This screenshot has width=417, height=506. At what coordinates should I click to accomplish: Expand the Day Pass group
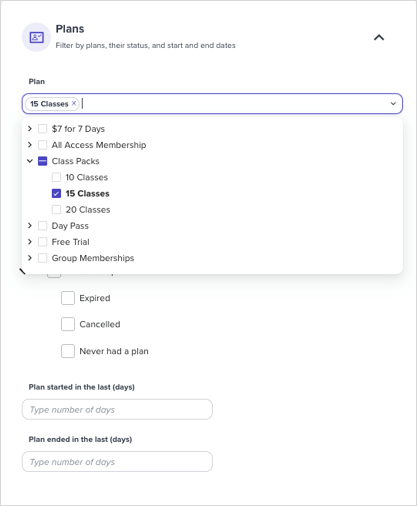[30, 226]
